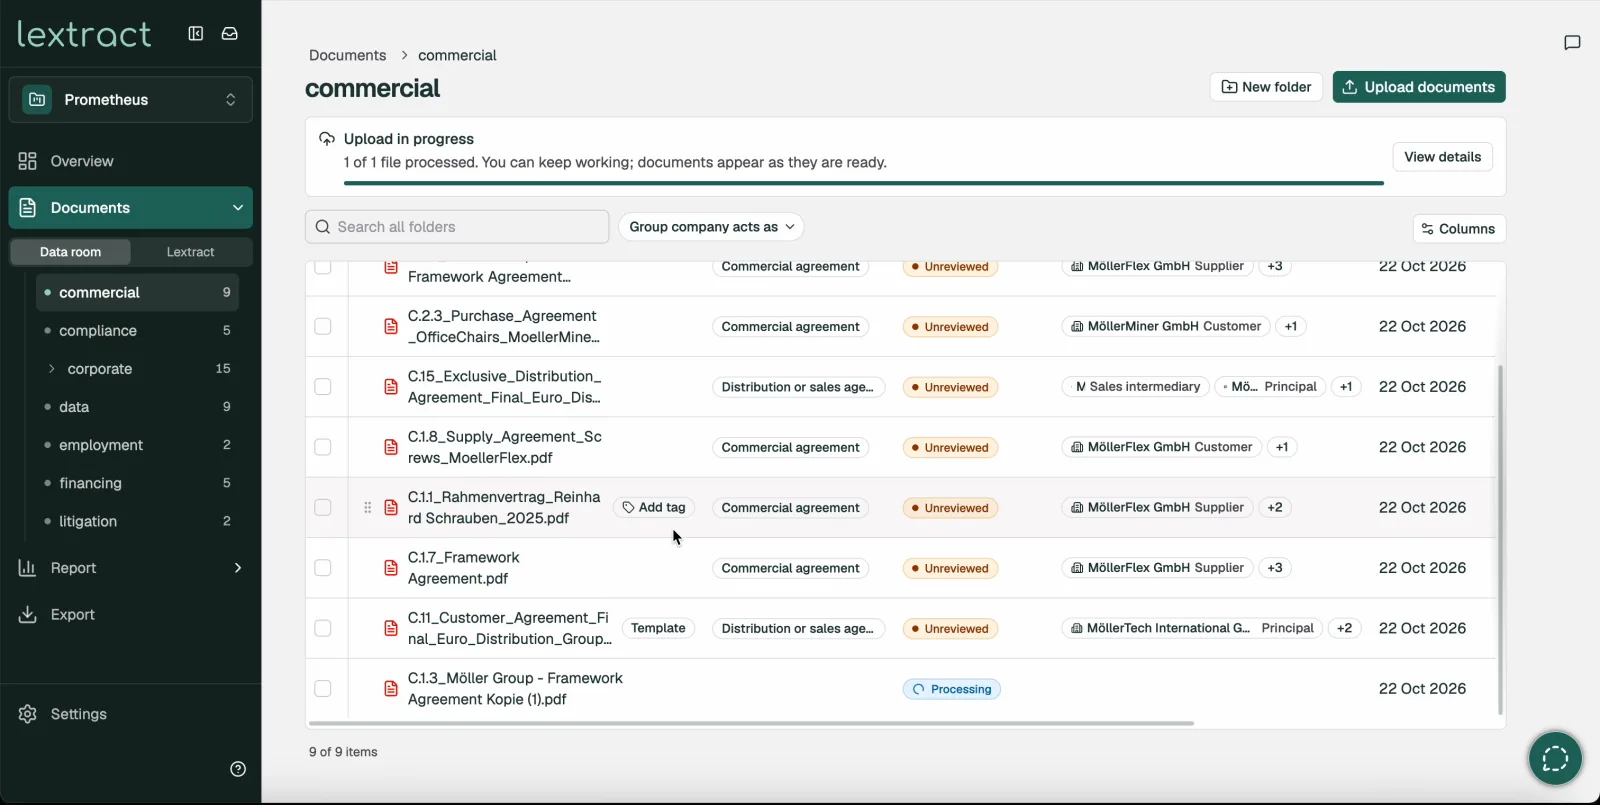Open employment folder
The height and width of the screenshot is (805, 1600).
[138, 445]
